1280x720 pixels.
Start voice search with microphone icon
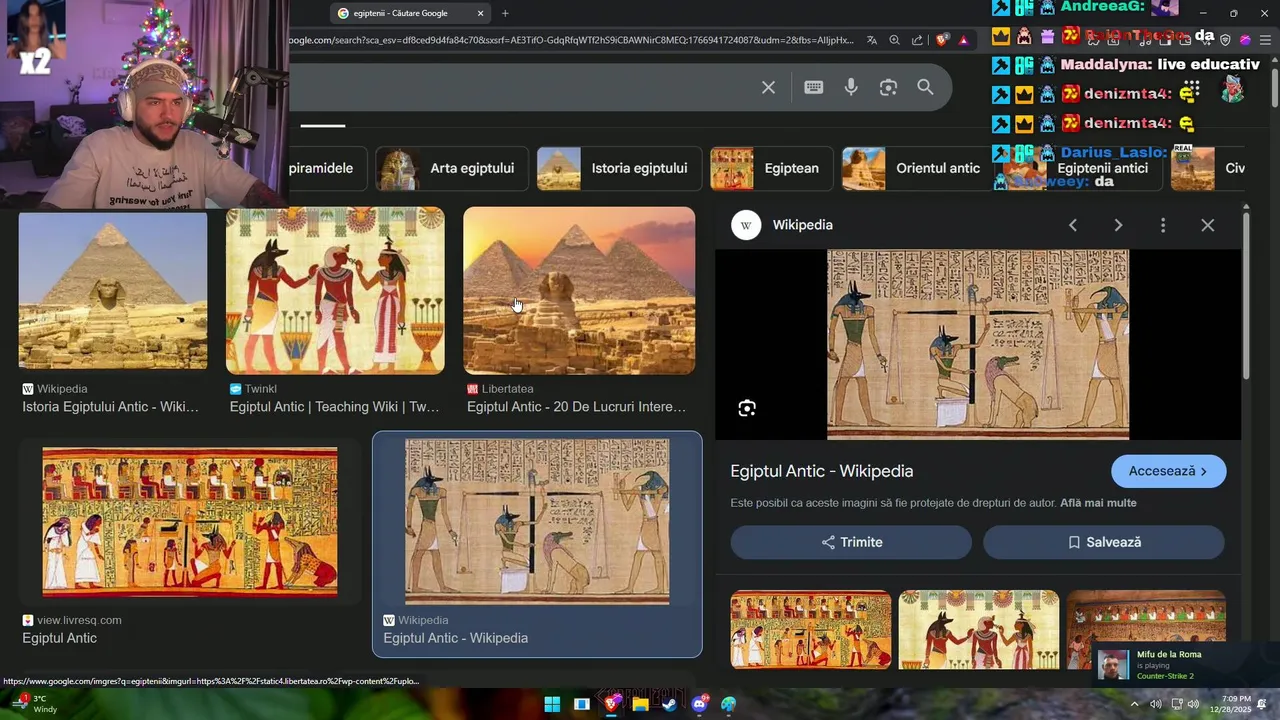[851, 87]
